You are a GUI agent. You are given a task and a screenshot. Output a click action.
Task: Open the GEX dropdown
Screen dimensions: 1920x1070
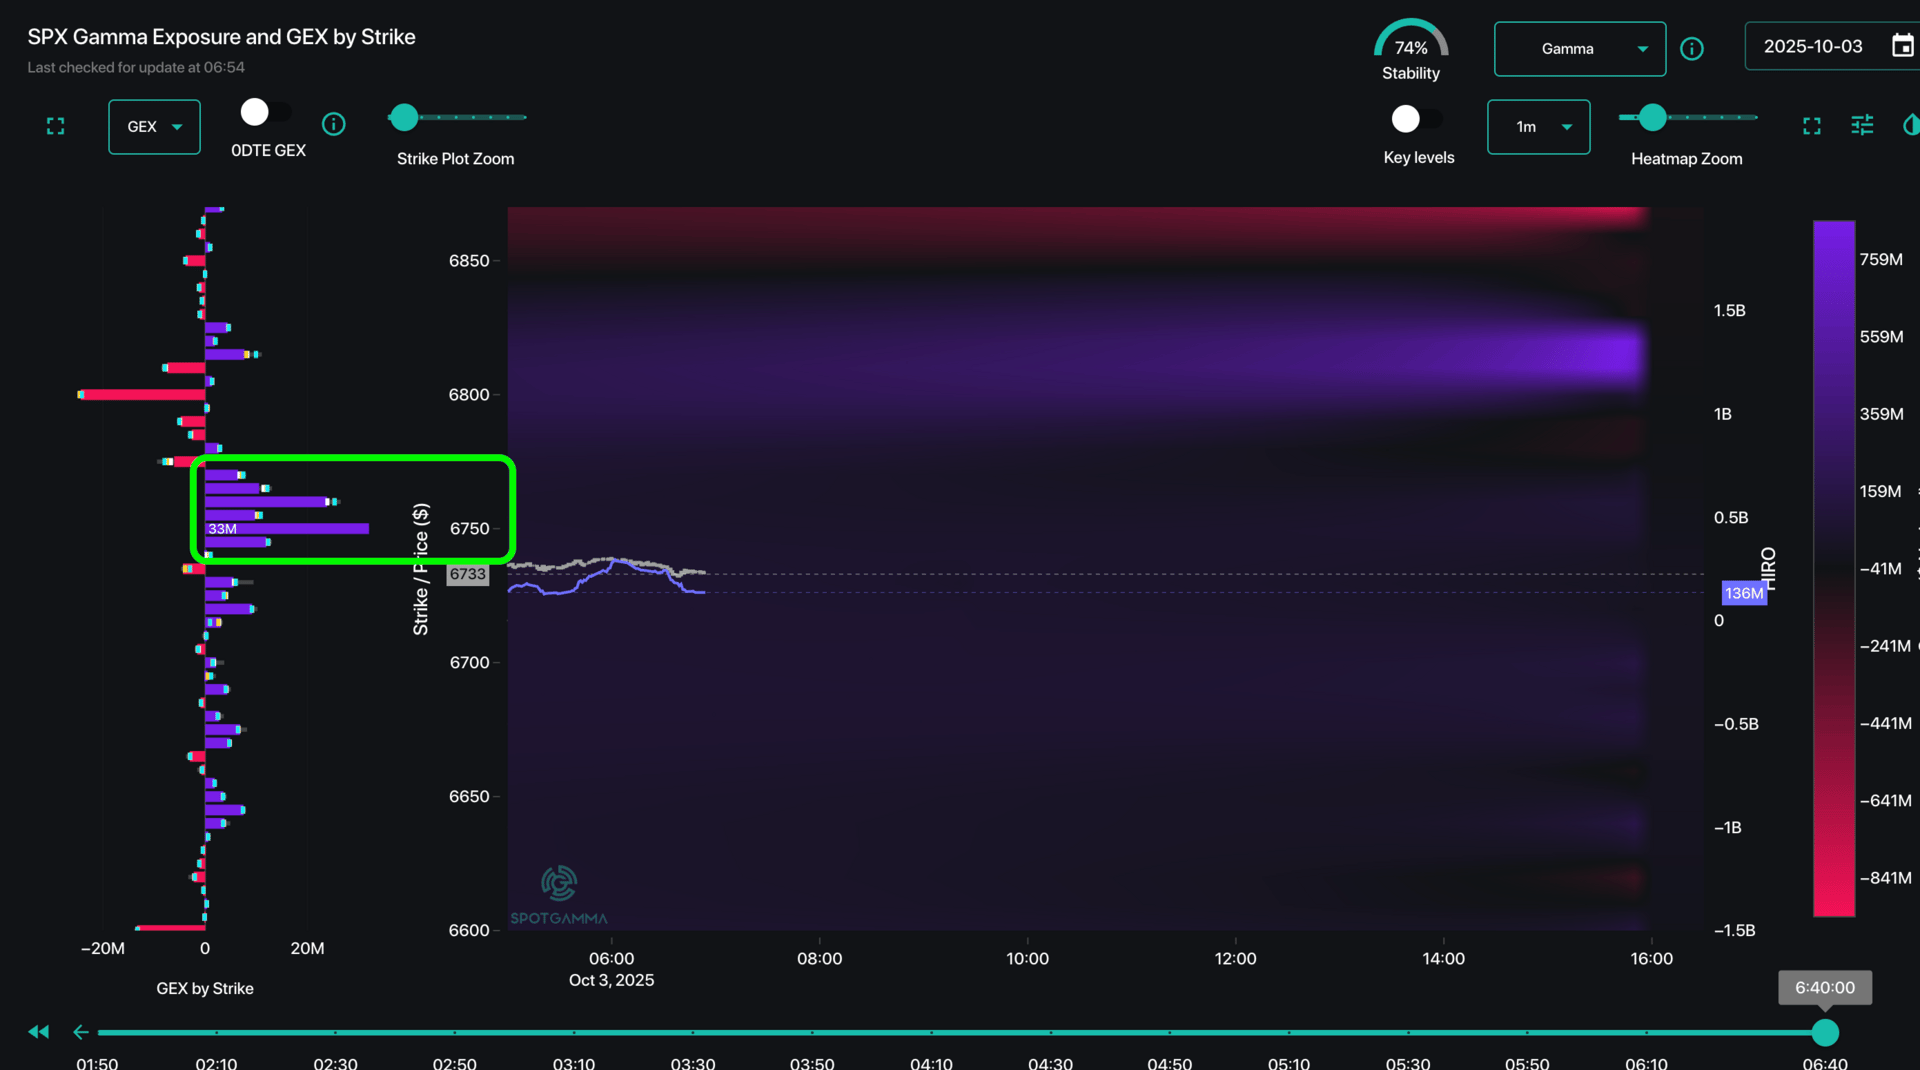[x=154, y=127]
